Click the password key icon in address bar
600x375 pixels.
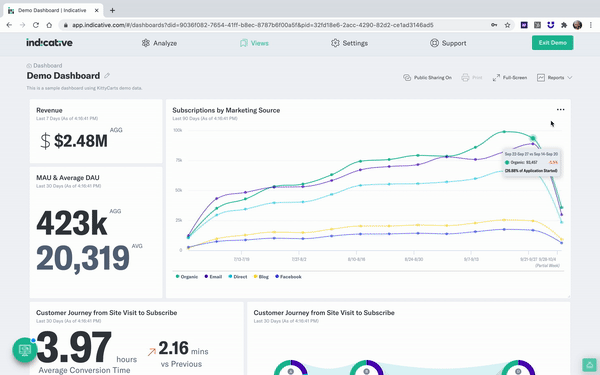[494, 25]
